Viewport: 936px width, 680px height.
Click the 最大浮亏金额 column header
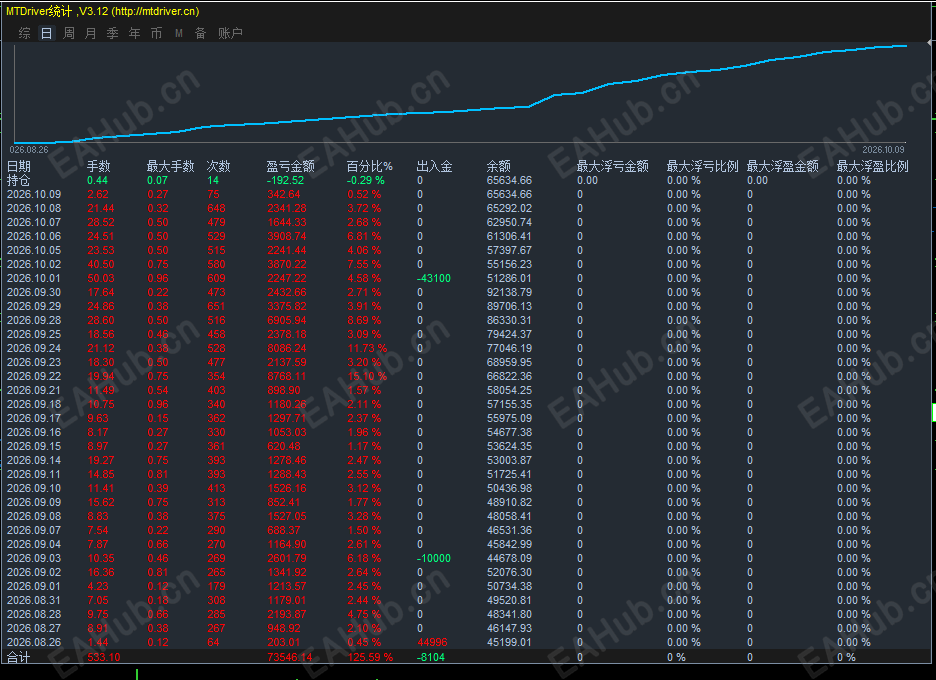(612, 167)
